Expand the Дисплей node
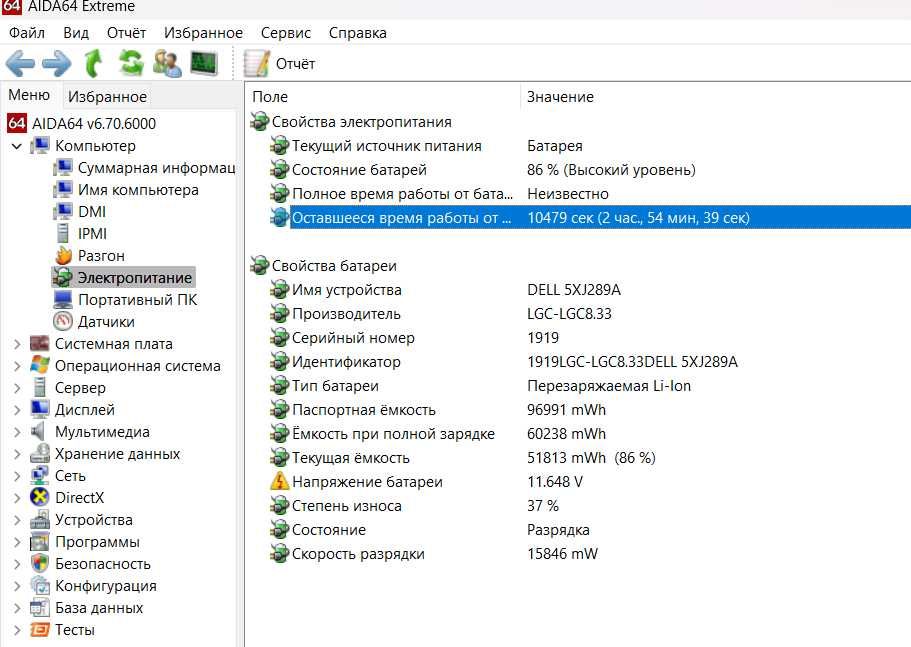911x647 pixels. 17,410
